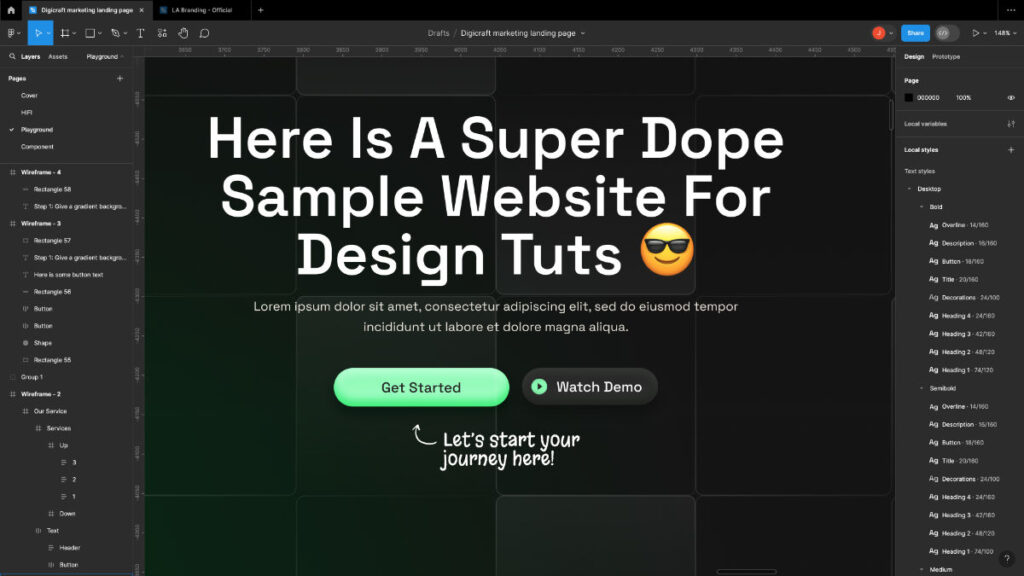Open a new tab with plus button

[x=261, y=10]
